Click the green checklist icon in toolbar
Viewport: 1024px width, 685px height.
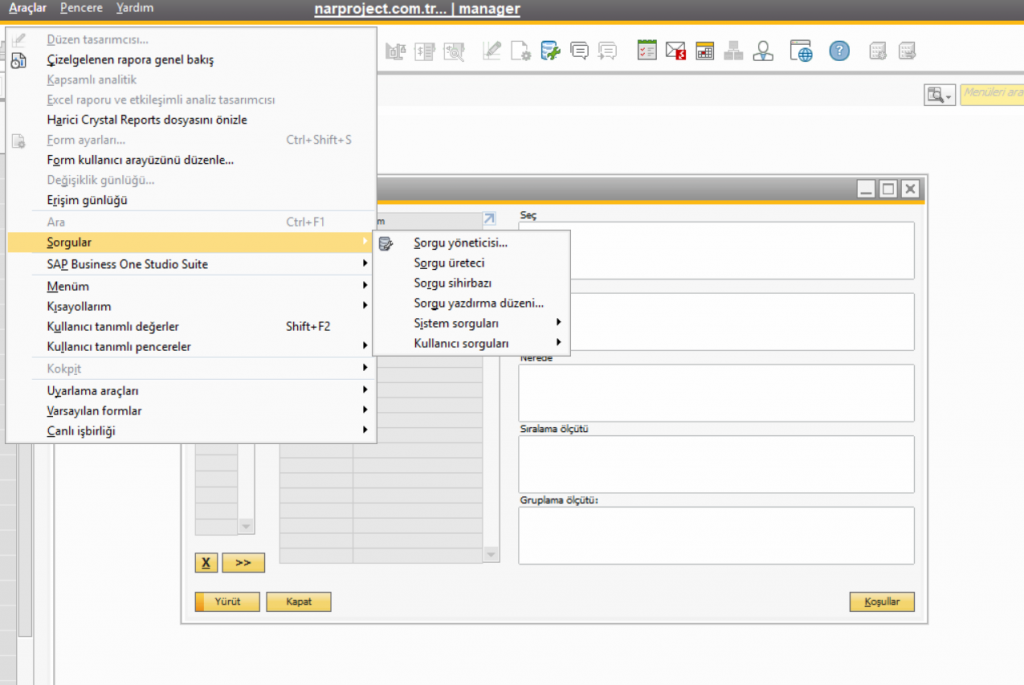(x=647, y=51)
